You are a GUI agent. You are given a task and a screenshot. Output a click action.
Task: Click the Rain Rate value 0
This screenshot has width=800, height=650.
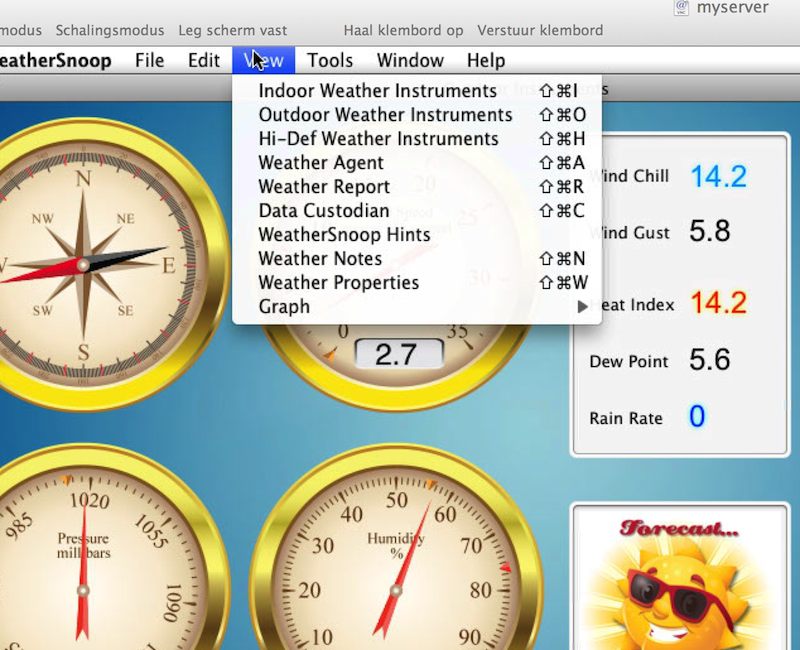(x=697, y=416)
